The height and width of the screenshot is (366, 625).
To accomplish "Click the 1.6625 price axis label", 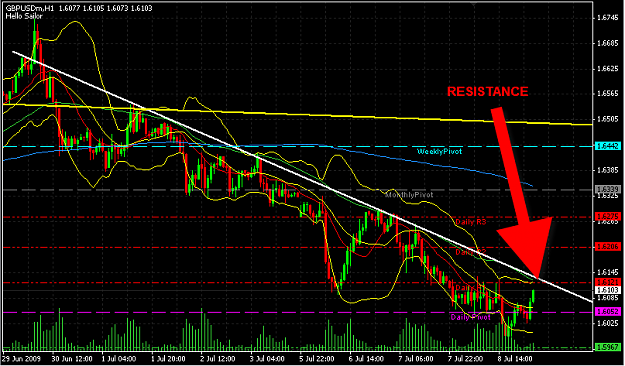I will (x=608, y=69).
